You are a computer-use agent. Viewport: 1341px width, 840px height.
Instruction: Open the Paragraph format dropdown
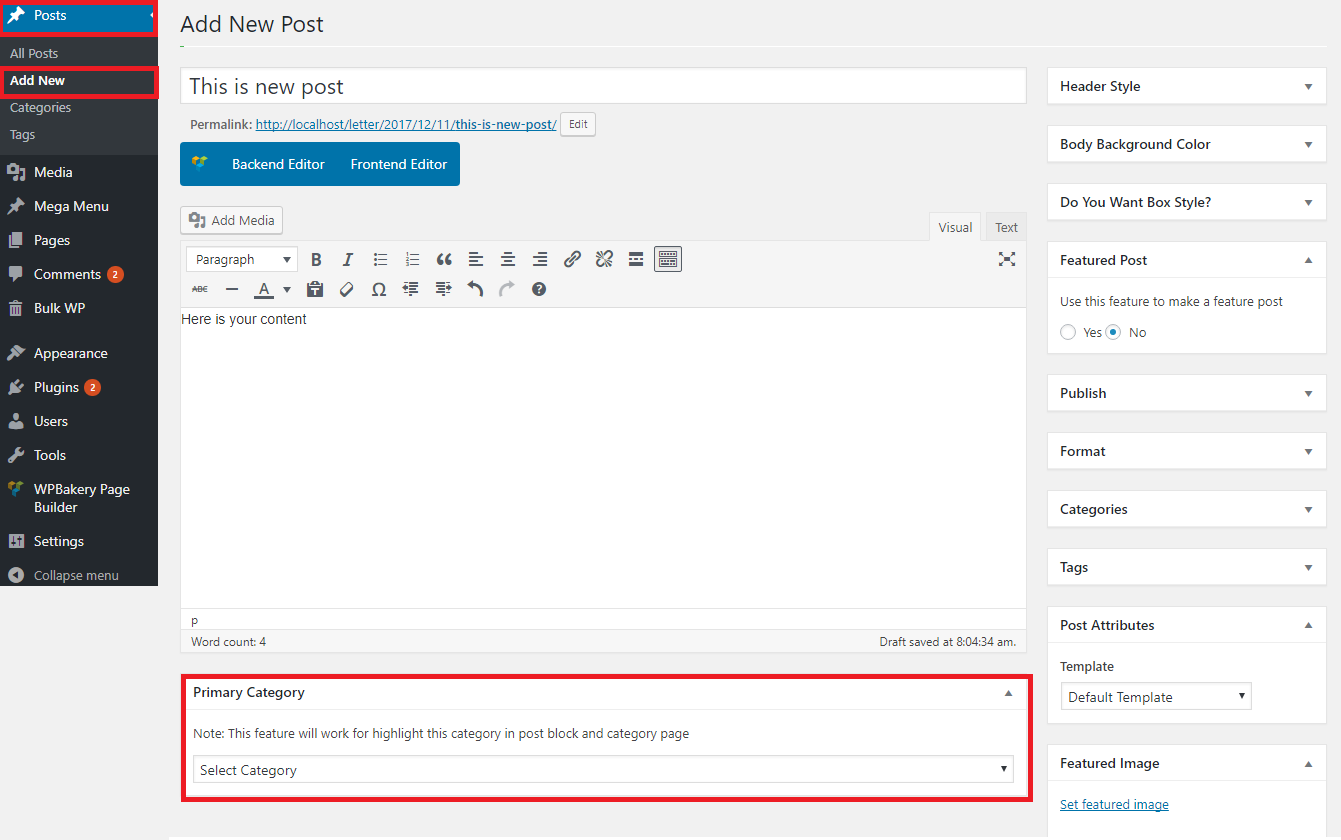[241, 260]
